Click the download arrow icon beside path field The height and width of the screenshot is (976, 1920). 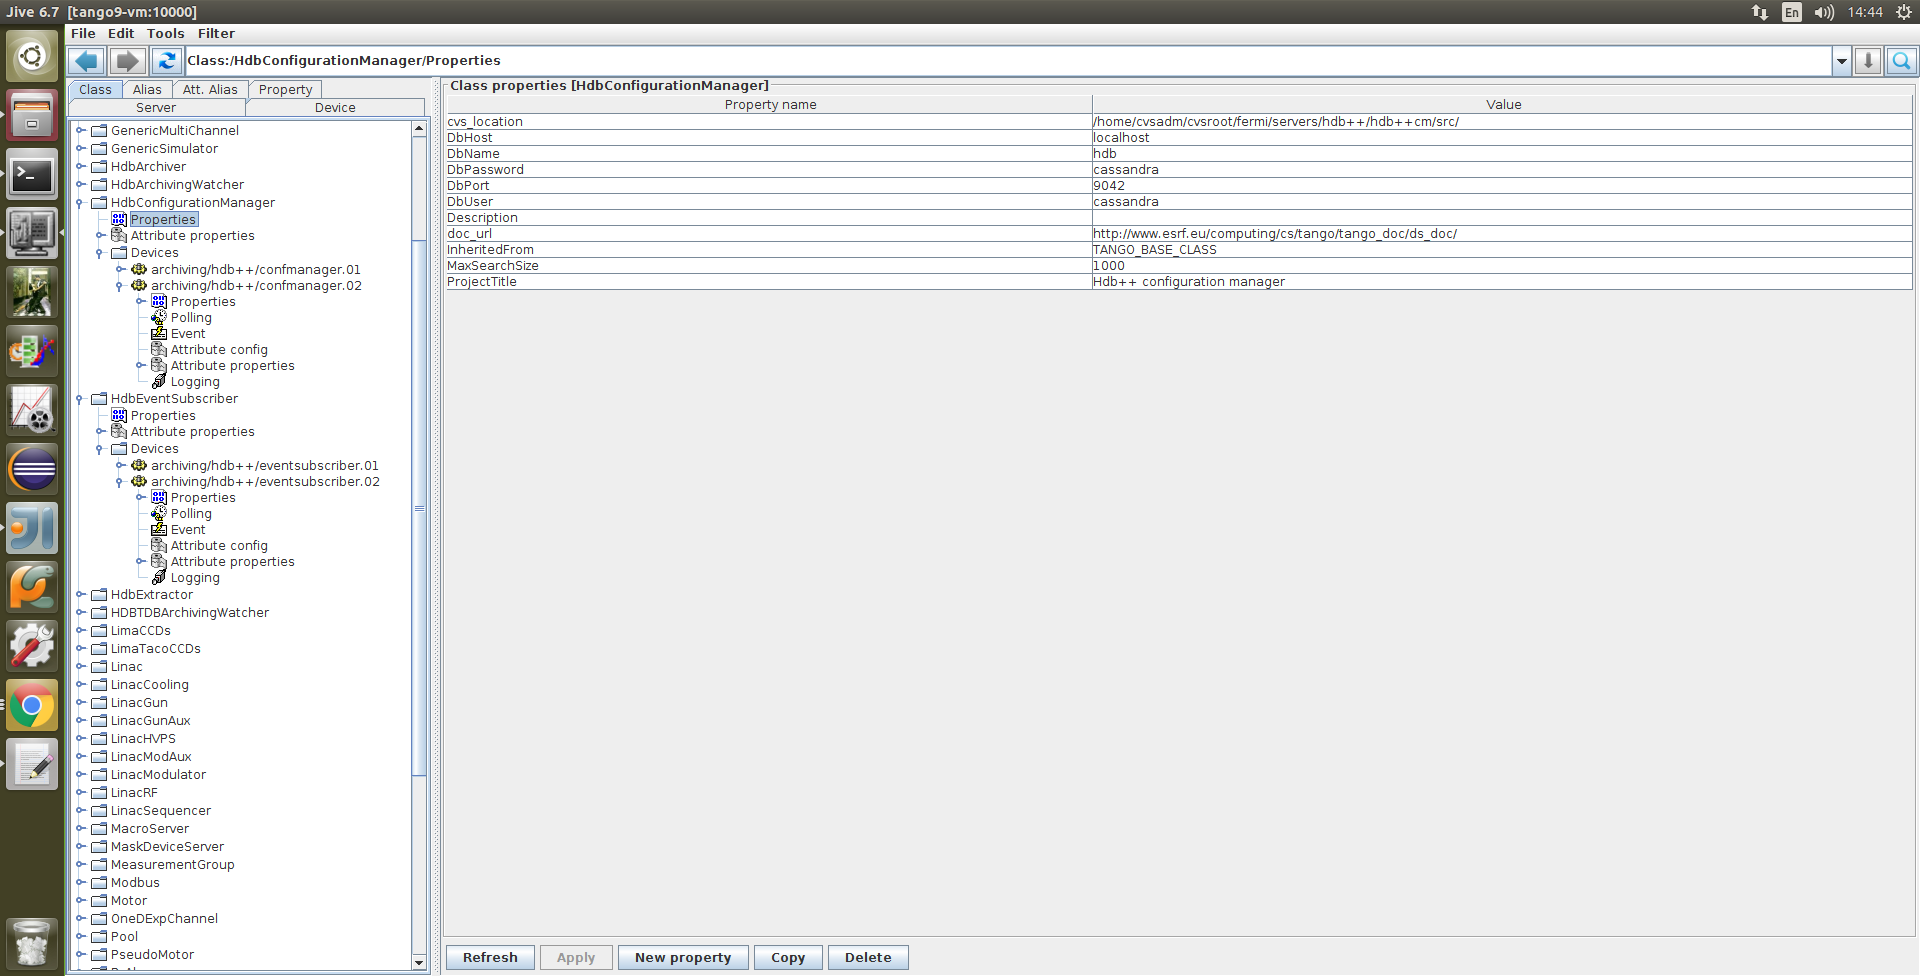[x=1868, y=61]
